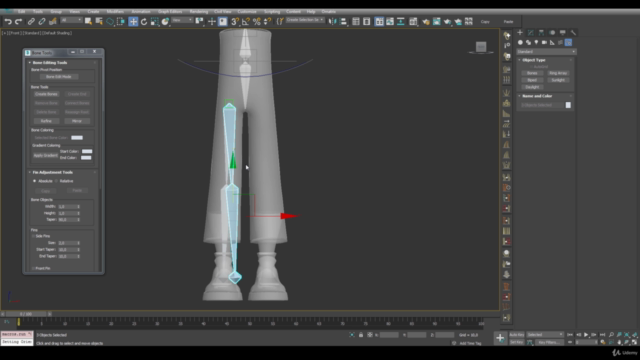Click the Mirror button in Bone Tools
Viewport: 640px width, 360px height.
[77, 121]
